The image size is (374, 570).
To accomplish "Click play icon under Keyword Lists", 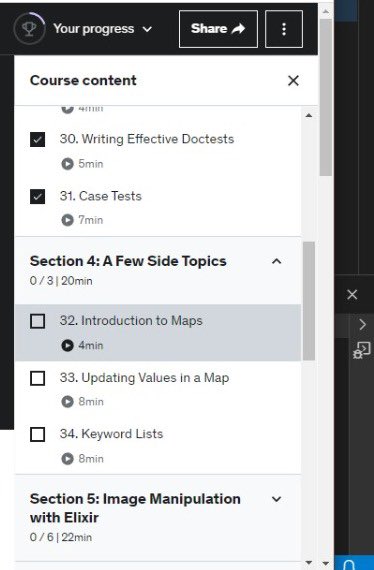I will 67,458.
